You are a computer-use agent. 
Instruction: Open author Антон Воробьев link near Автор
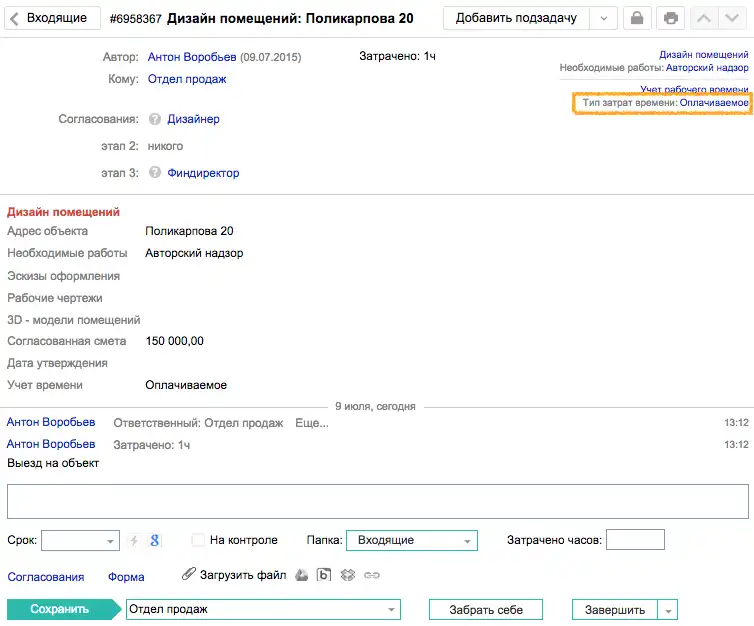[x=192, y=57]
